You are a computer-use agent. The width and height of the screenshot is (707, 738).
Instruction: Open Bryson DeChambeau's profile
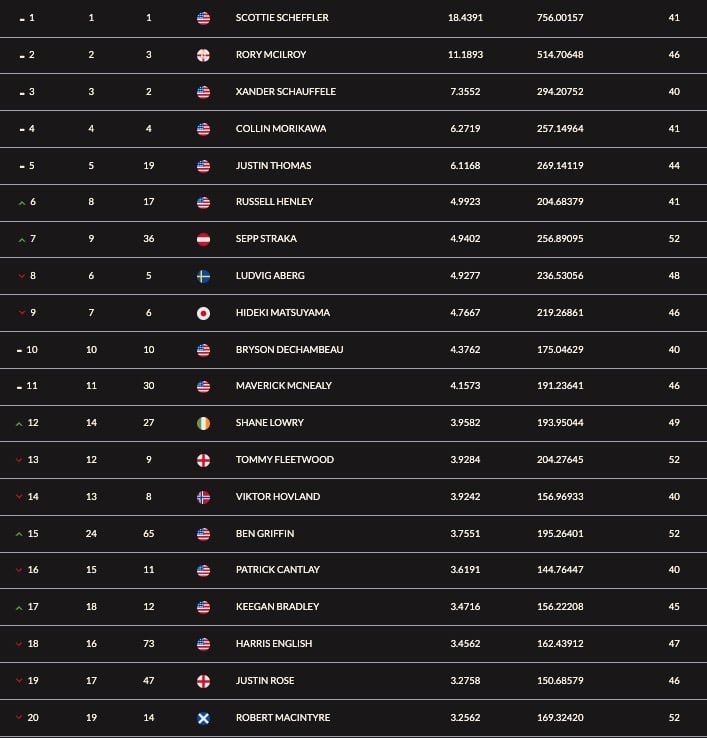(x=289, y=350)
